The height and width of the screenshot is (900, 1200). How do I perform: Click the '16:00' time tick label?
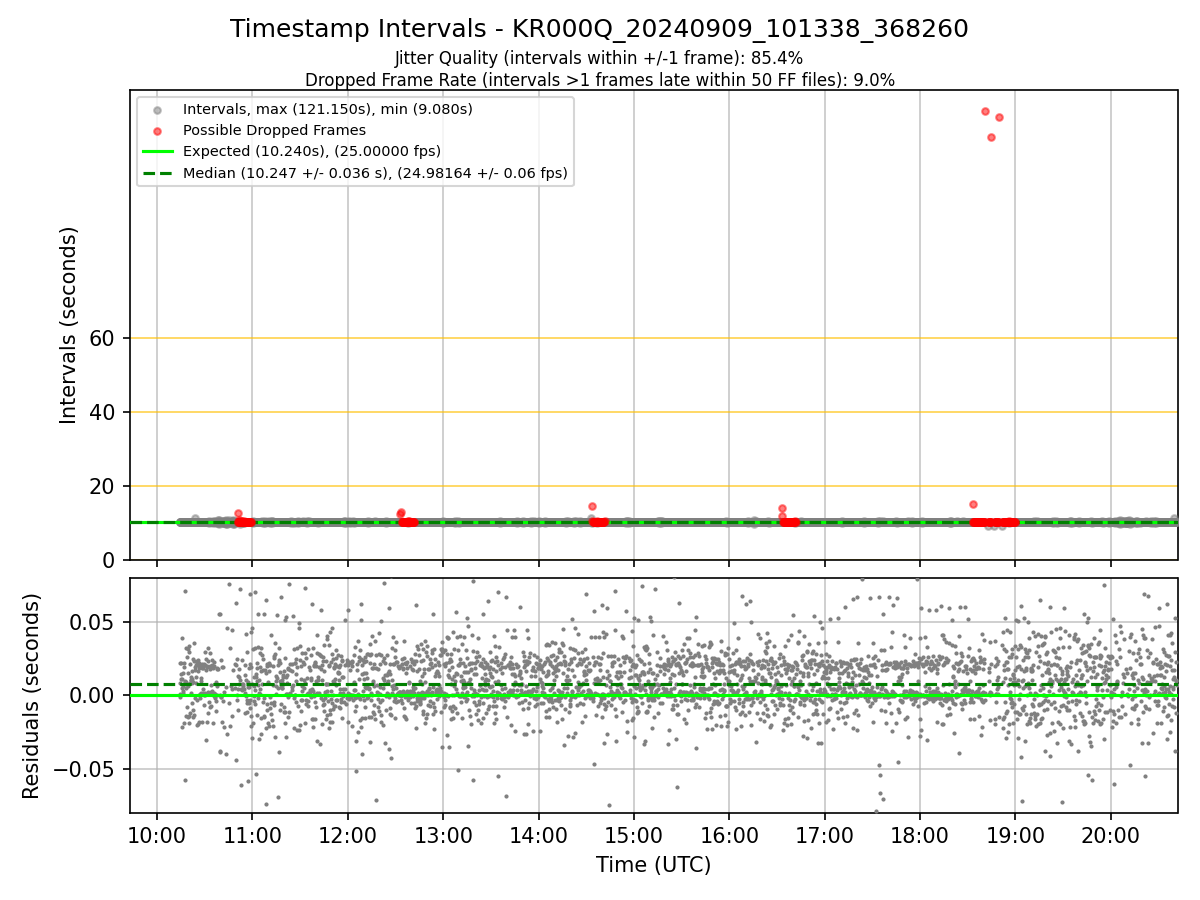[729, 834]
